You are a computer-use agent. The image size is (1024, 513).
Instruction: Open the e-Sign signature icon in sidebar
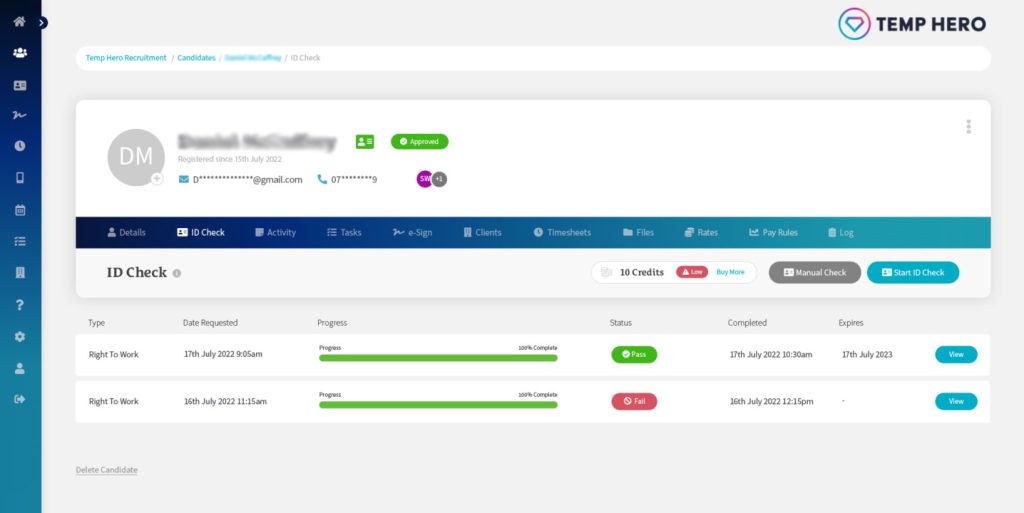pos(20,116)
